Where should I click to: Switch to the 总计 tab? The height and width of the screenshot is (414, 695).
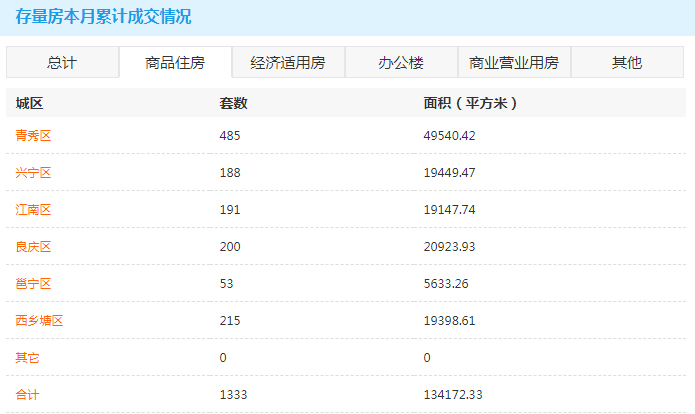coord(62,62)
